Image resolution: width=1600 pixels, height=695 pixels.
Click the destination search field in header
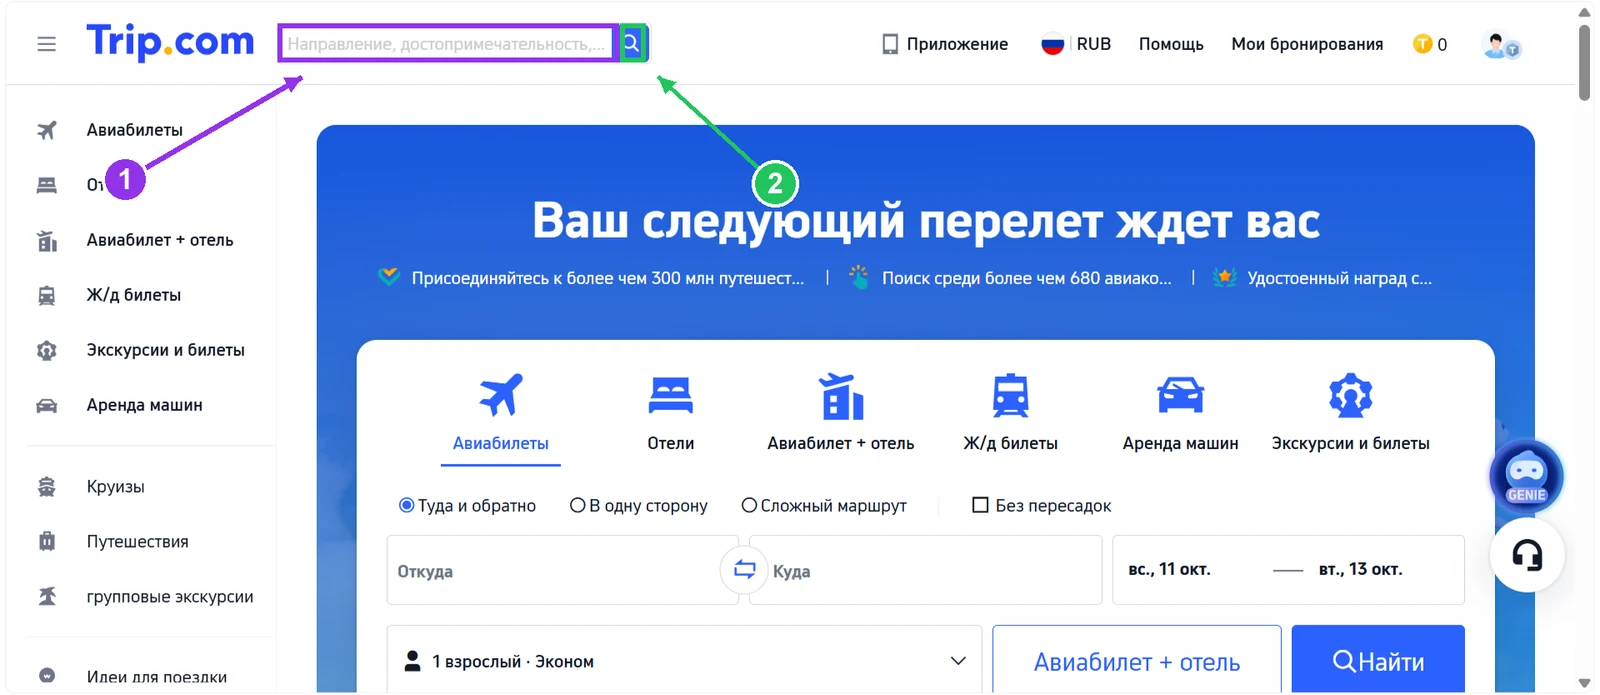(x=448, y=44)
